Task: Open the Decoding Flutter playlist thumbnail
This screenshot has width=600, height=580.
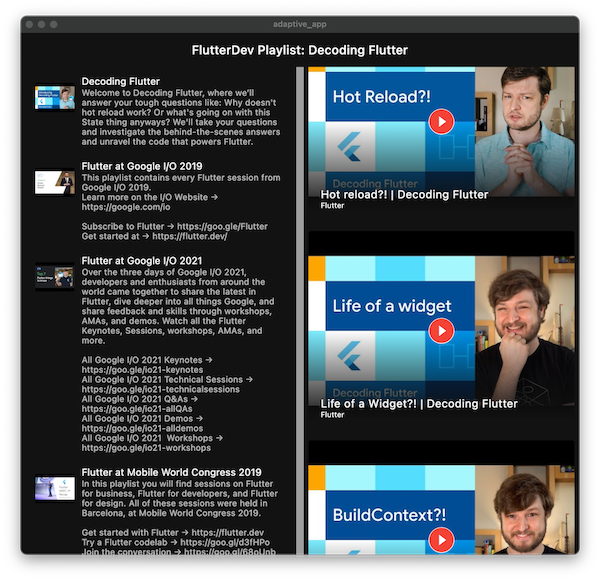Action: click(x=55, y=97)
